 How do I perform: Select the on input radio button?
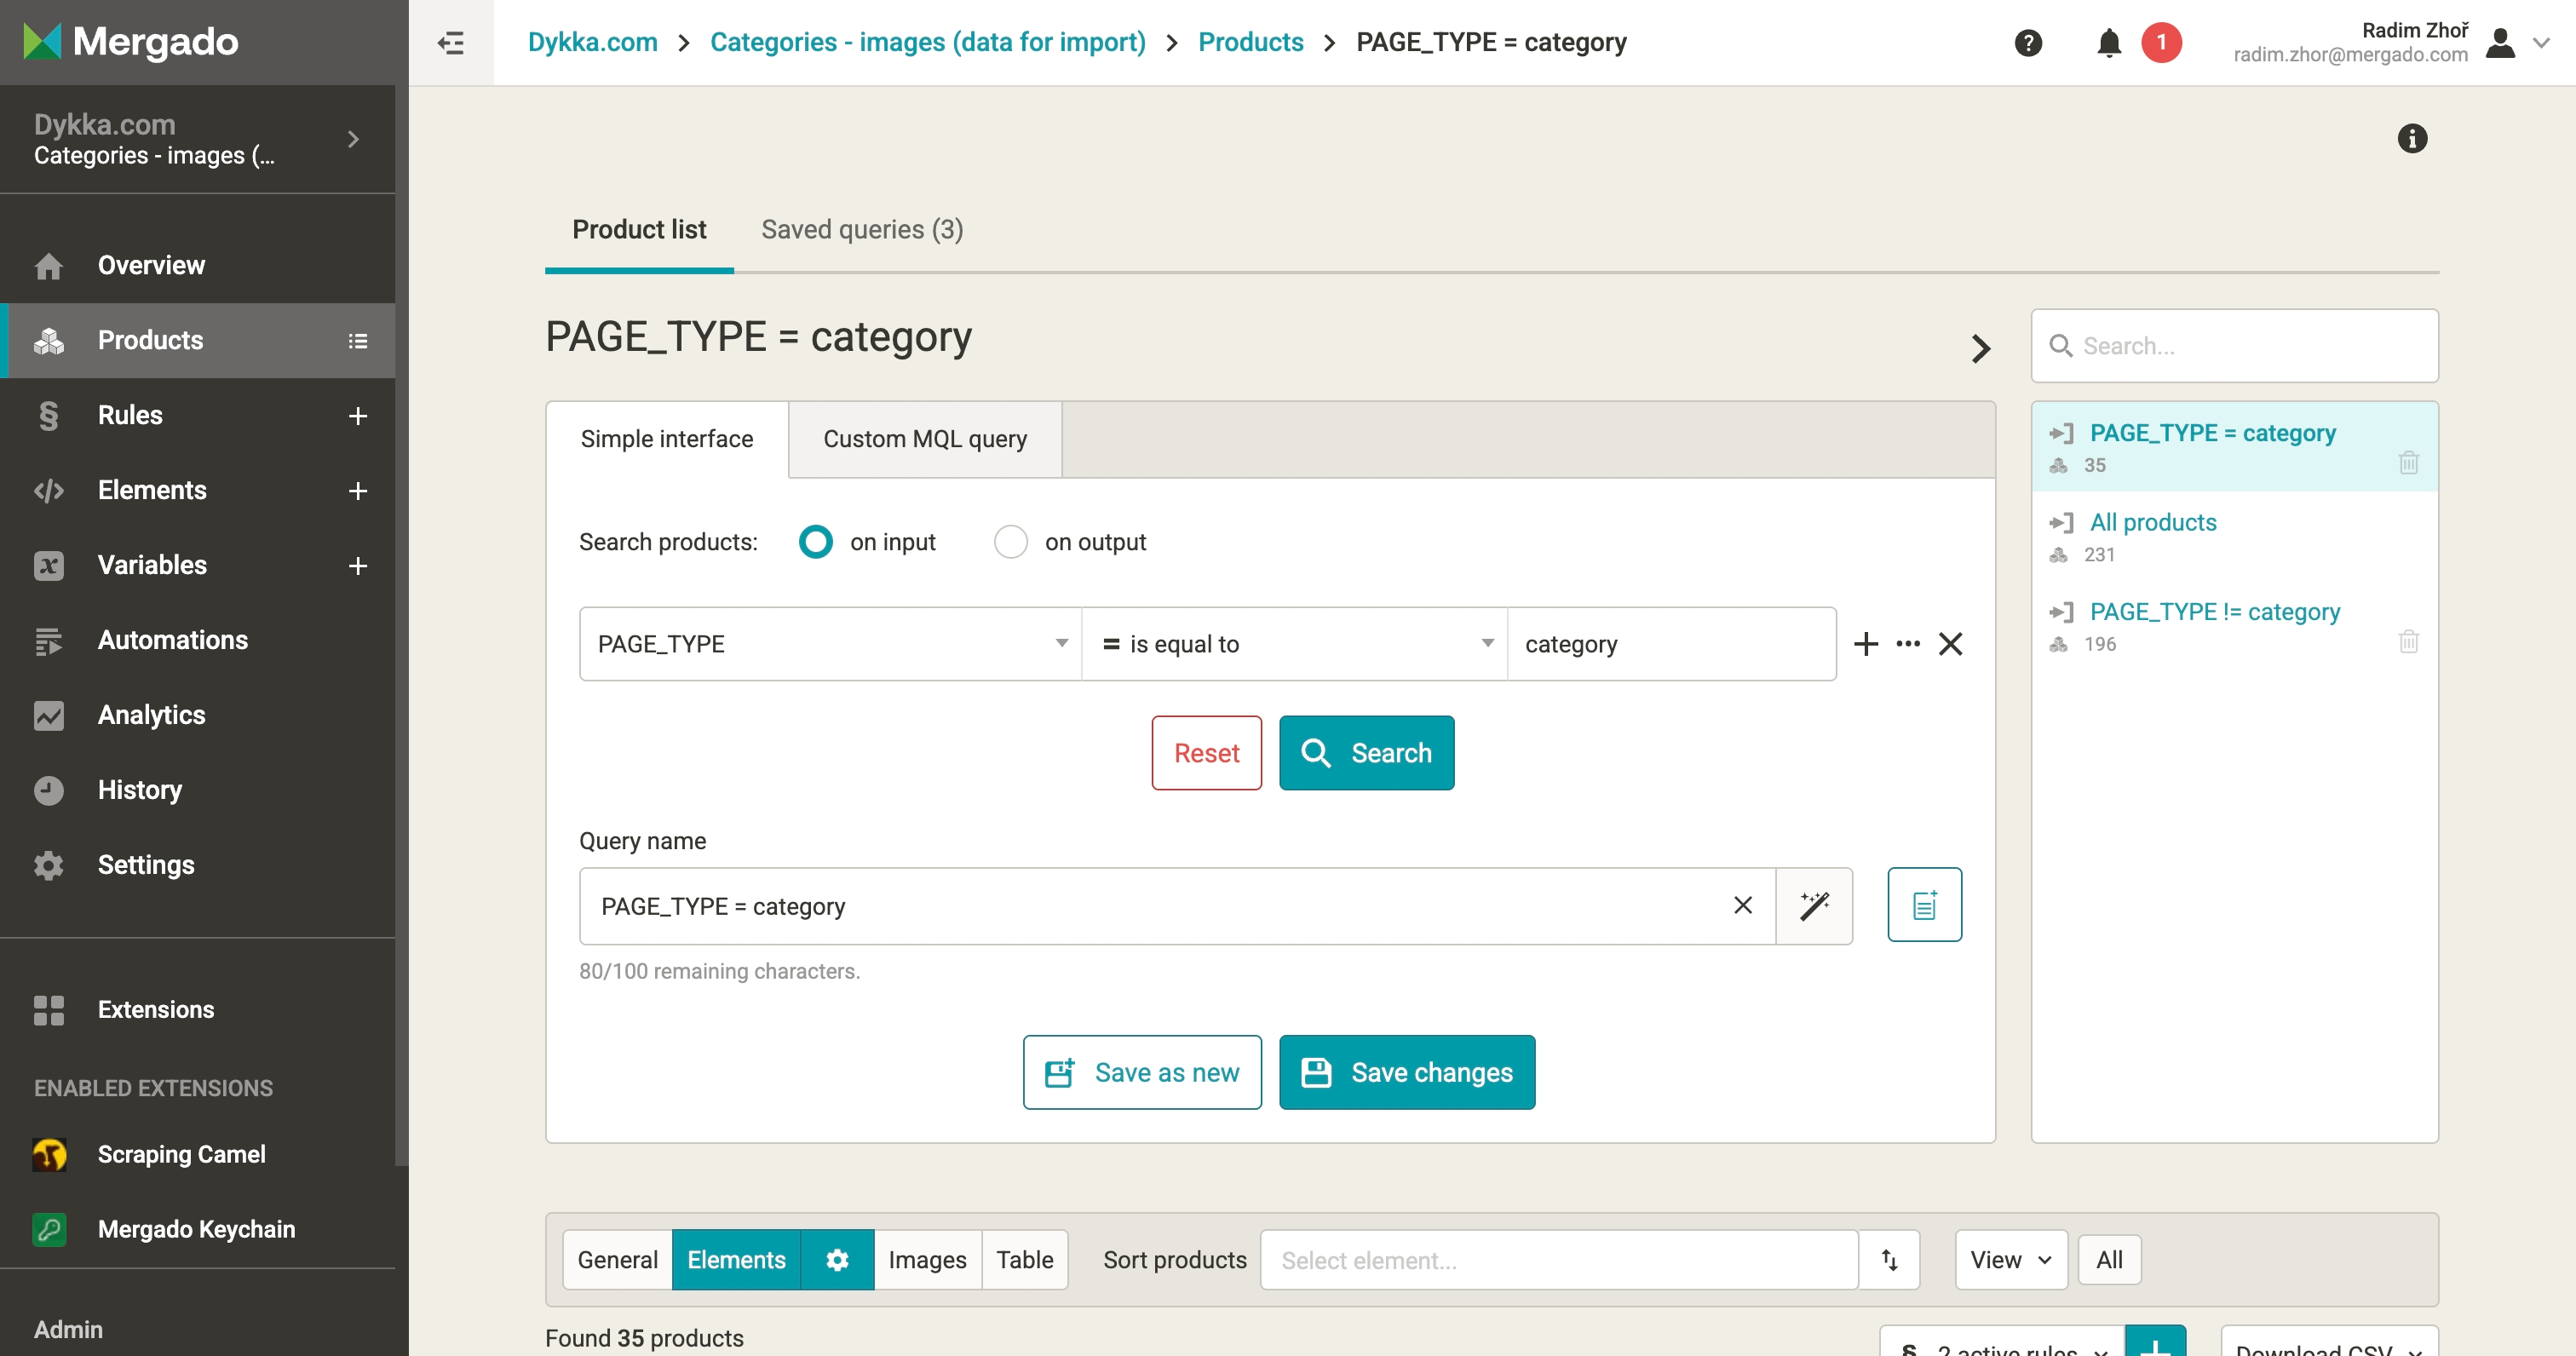816,542
